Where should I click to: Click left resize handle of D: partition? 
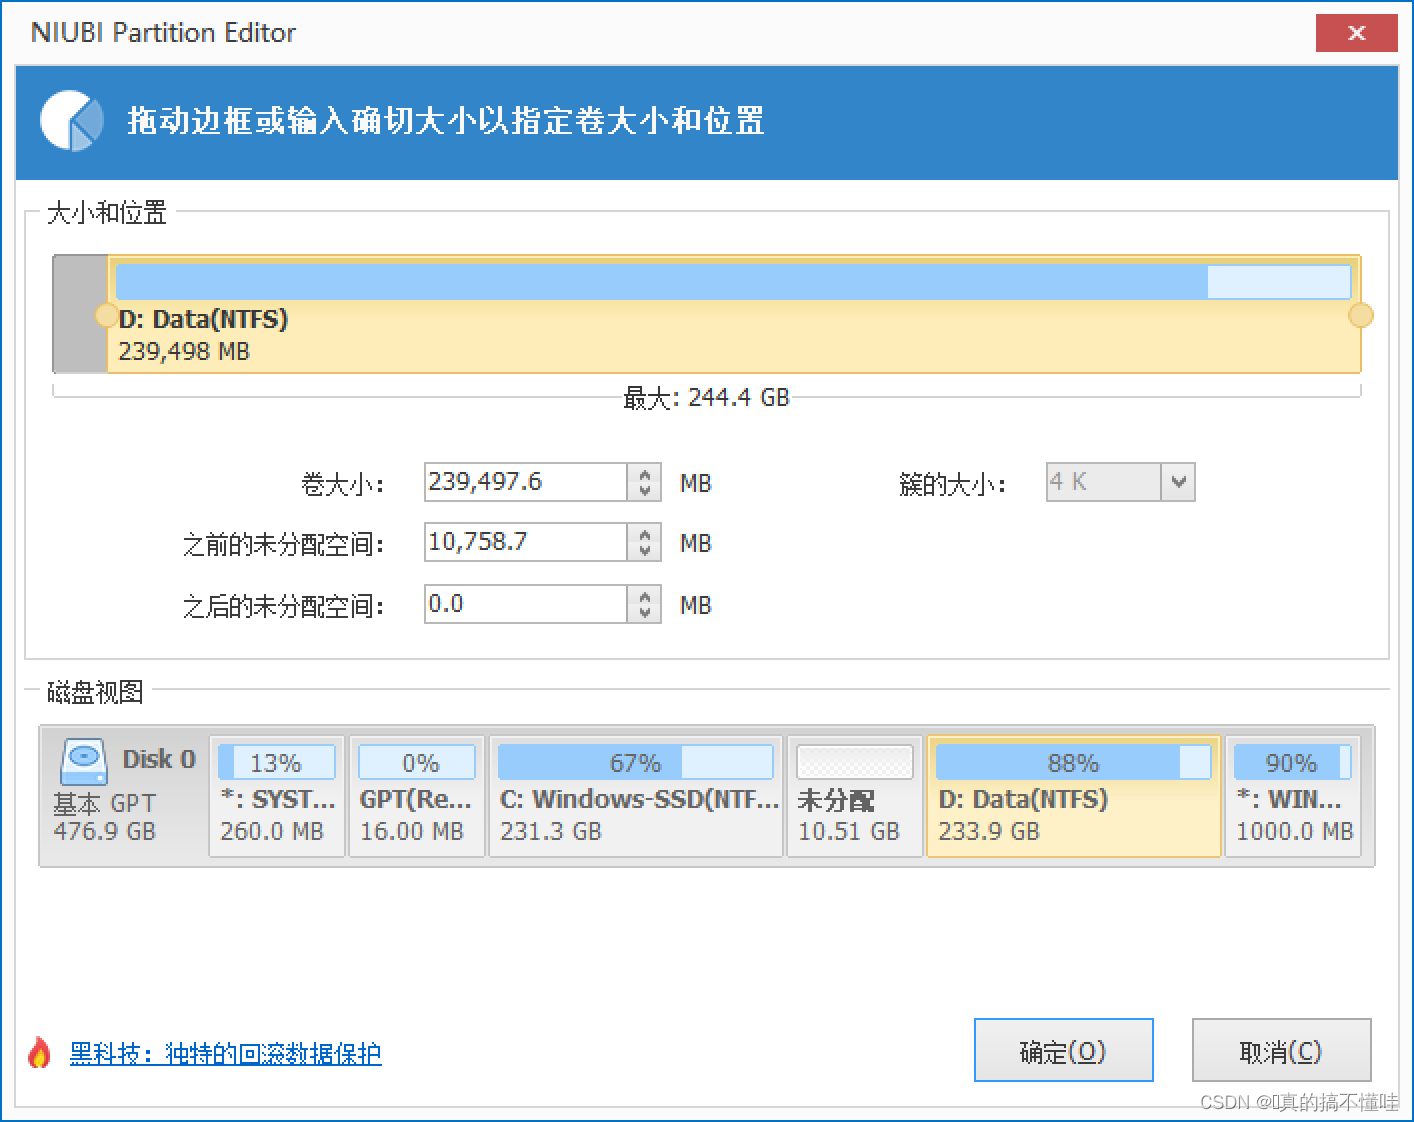[x=105, y=316]
